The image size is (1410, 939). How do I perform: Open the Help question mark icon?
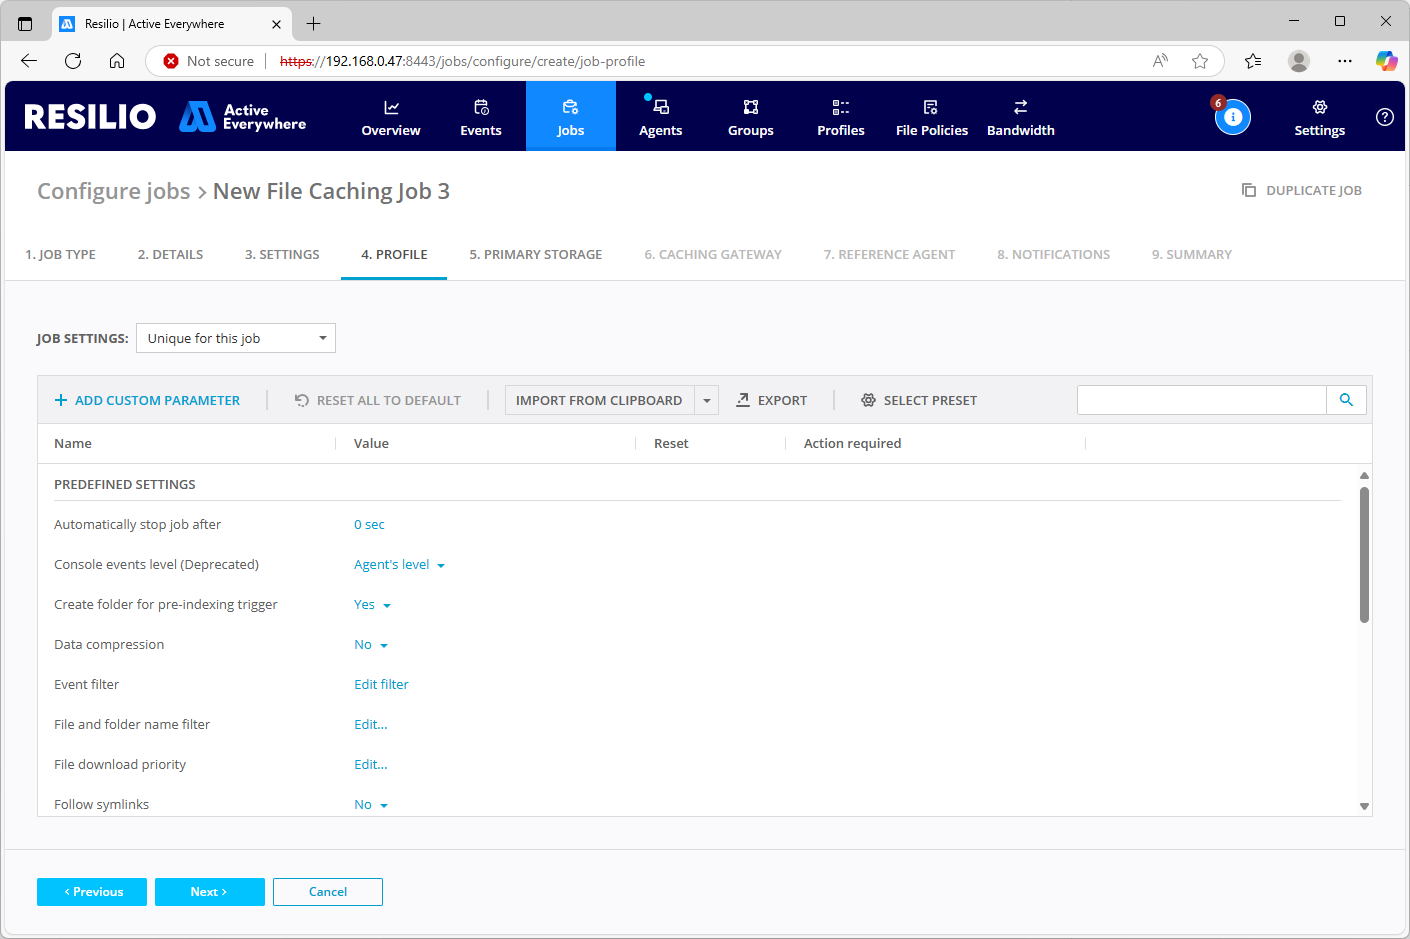[1384, 116]
